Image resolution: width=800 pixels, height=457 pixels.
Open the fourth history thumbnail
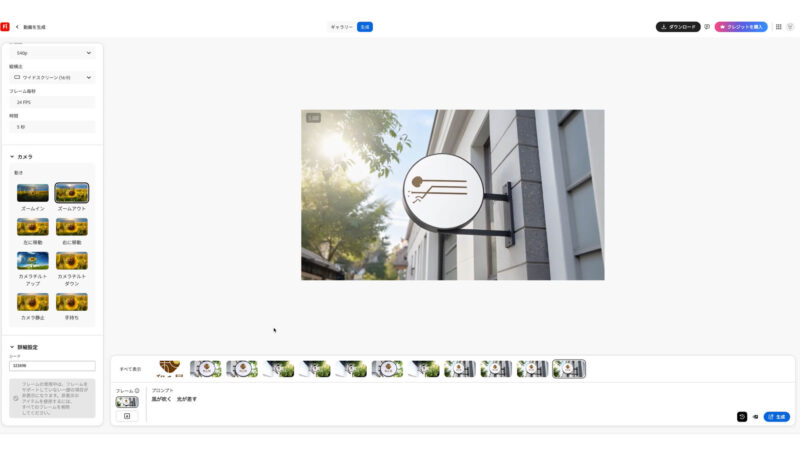[278, 369]
